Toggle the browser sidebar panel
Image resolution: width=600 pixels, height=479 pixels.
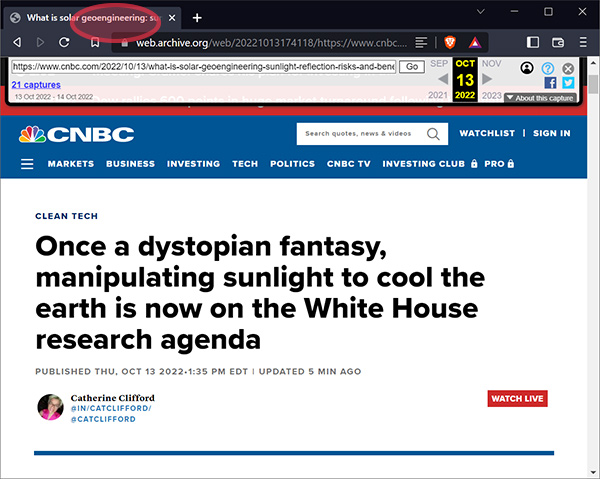point(532,42)
